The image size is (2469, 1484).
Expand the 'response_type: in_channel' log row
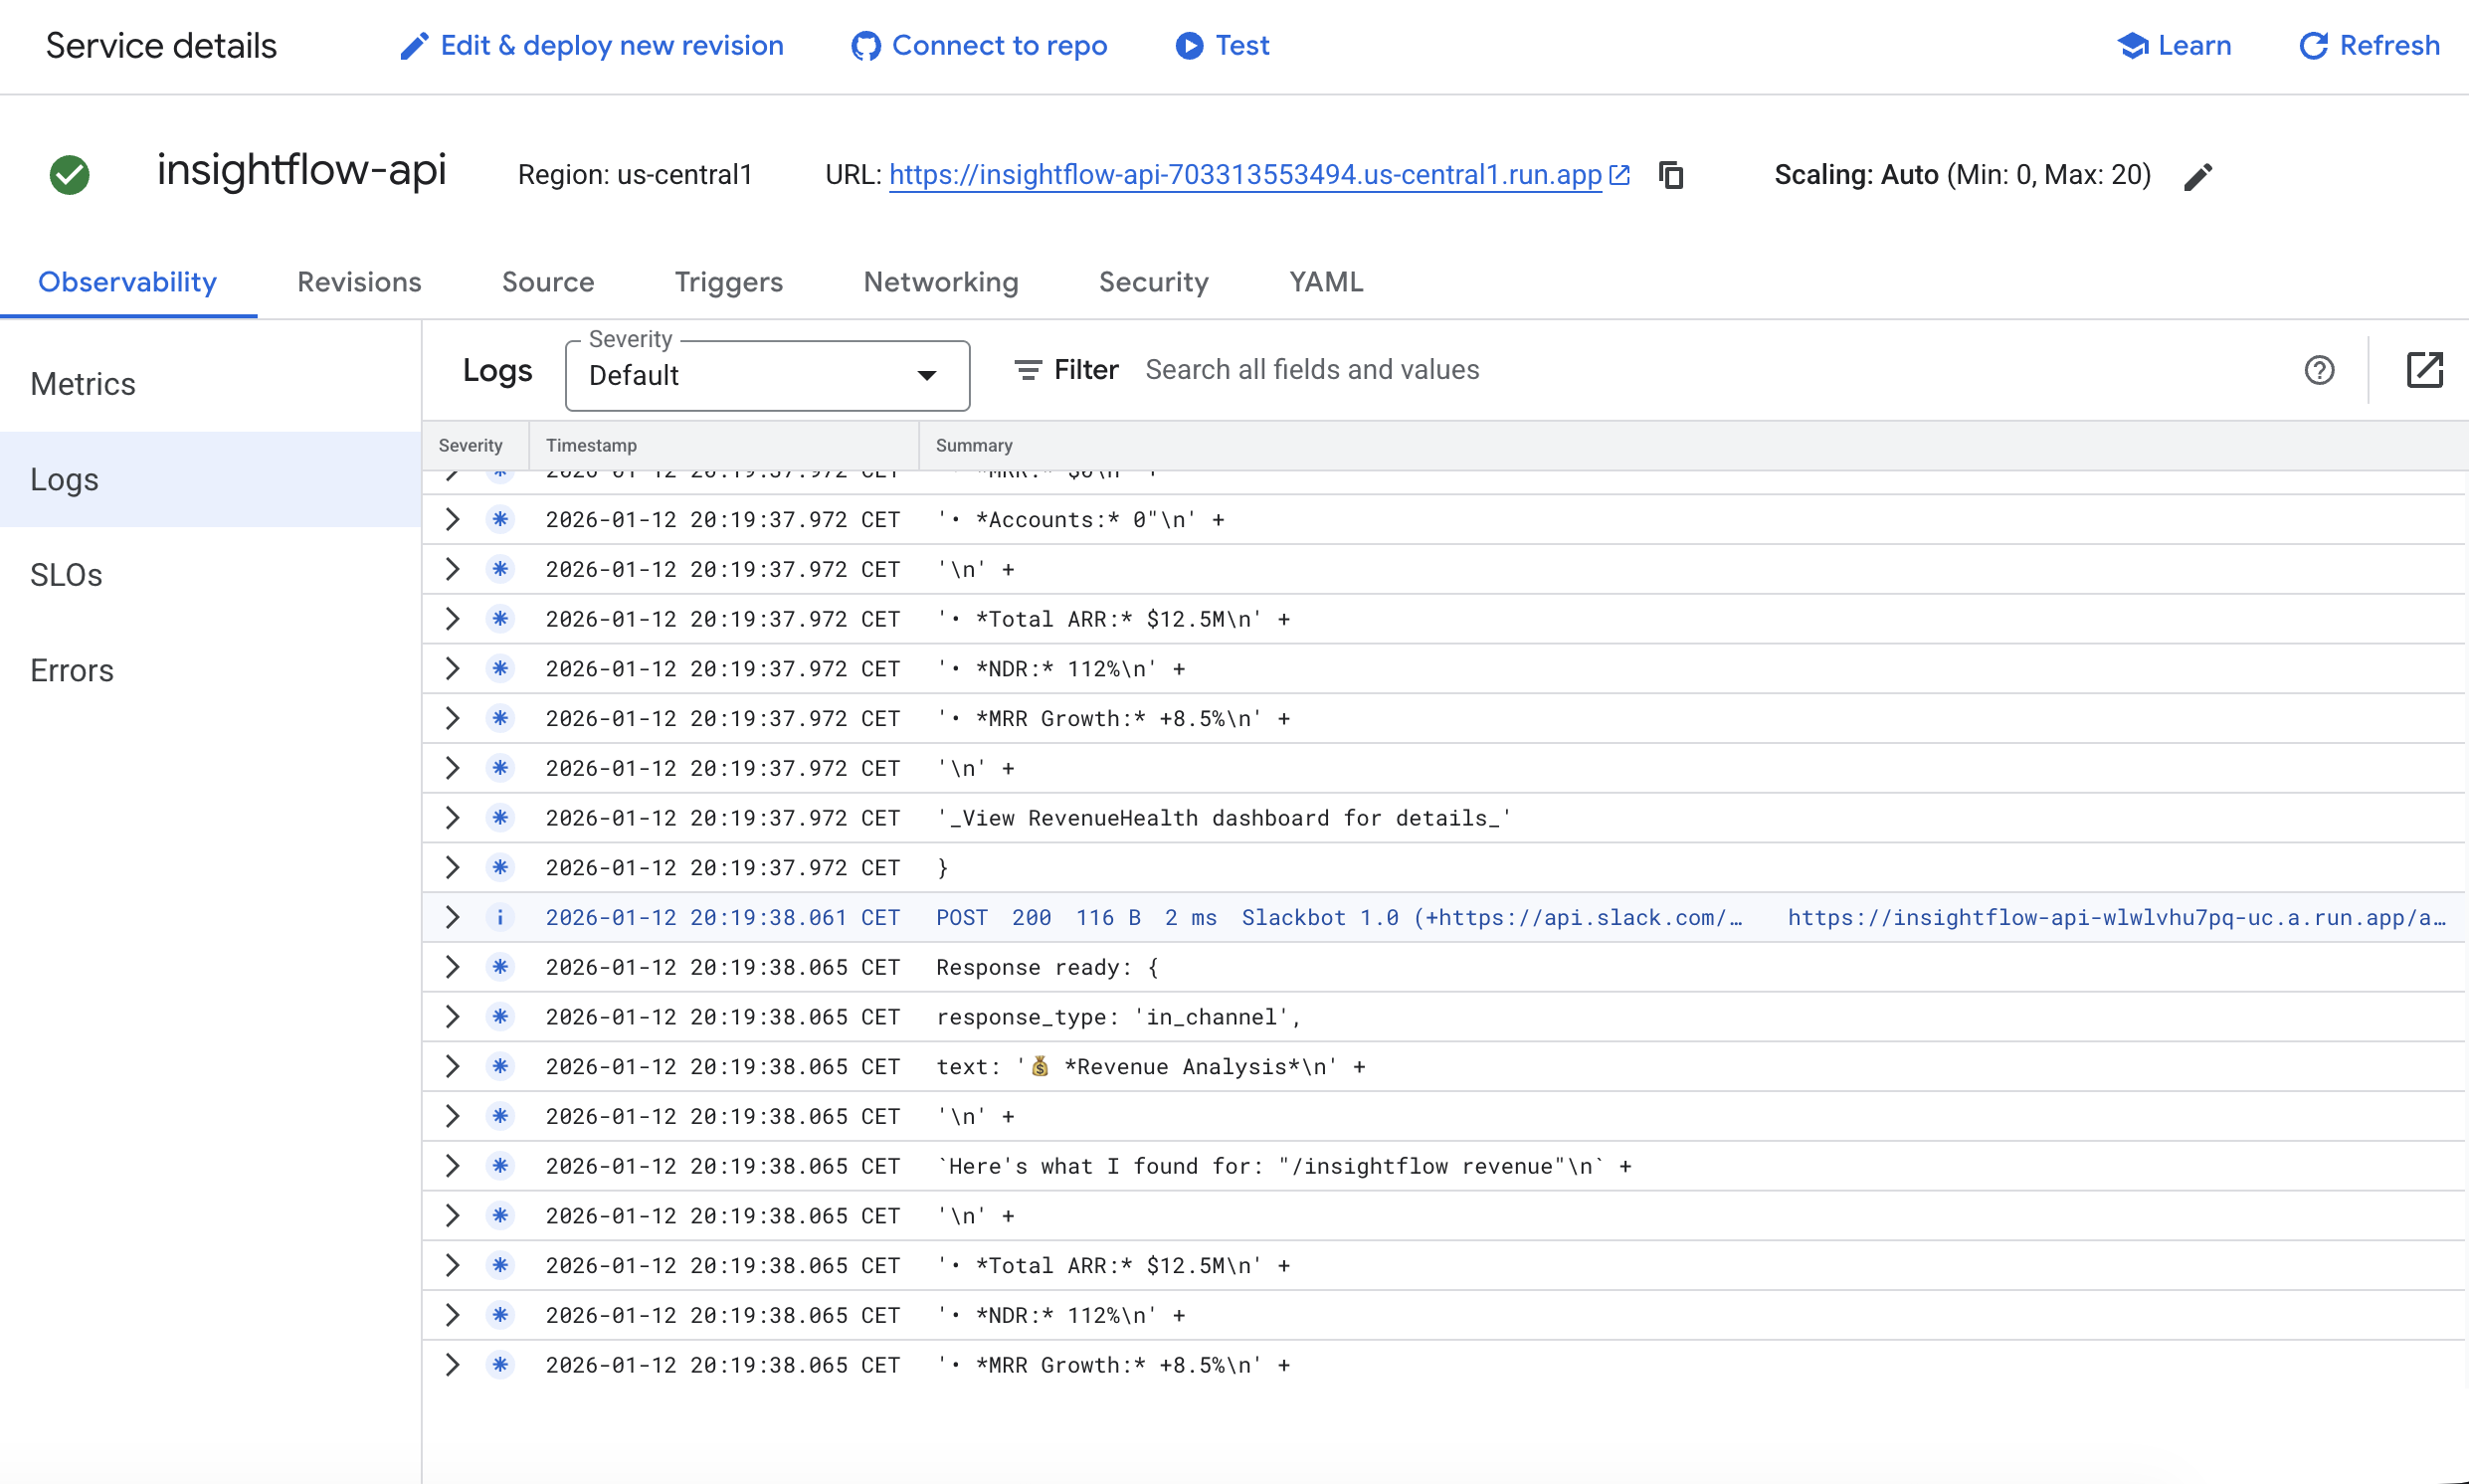coord(452,1017)
